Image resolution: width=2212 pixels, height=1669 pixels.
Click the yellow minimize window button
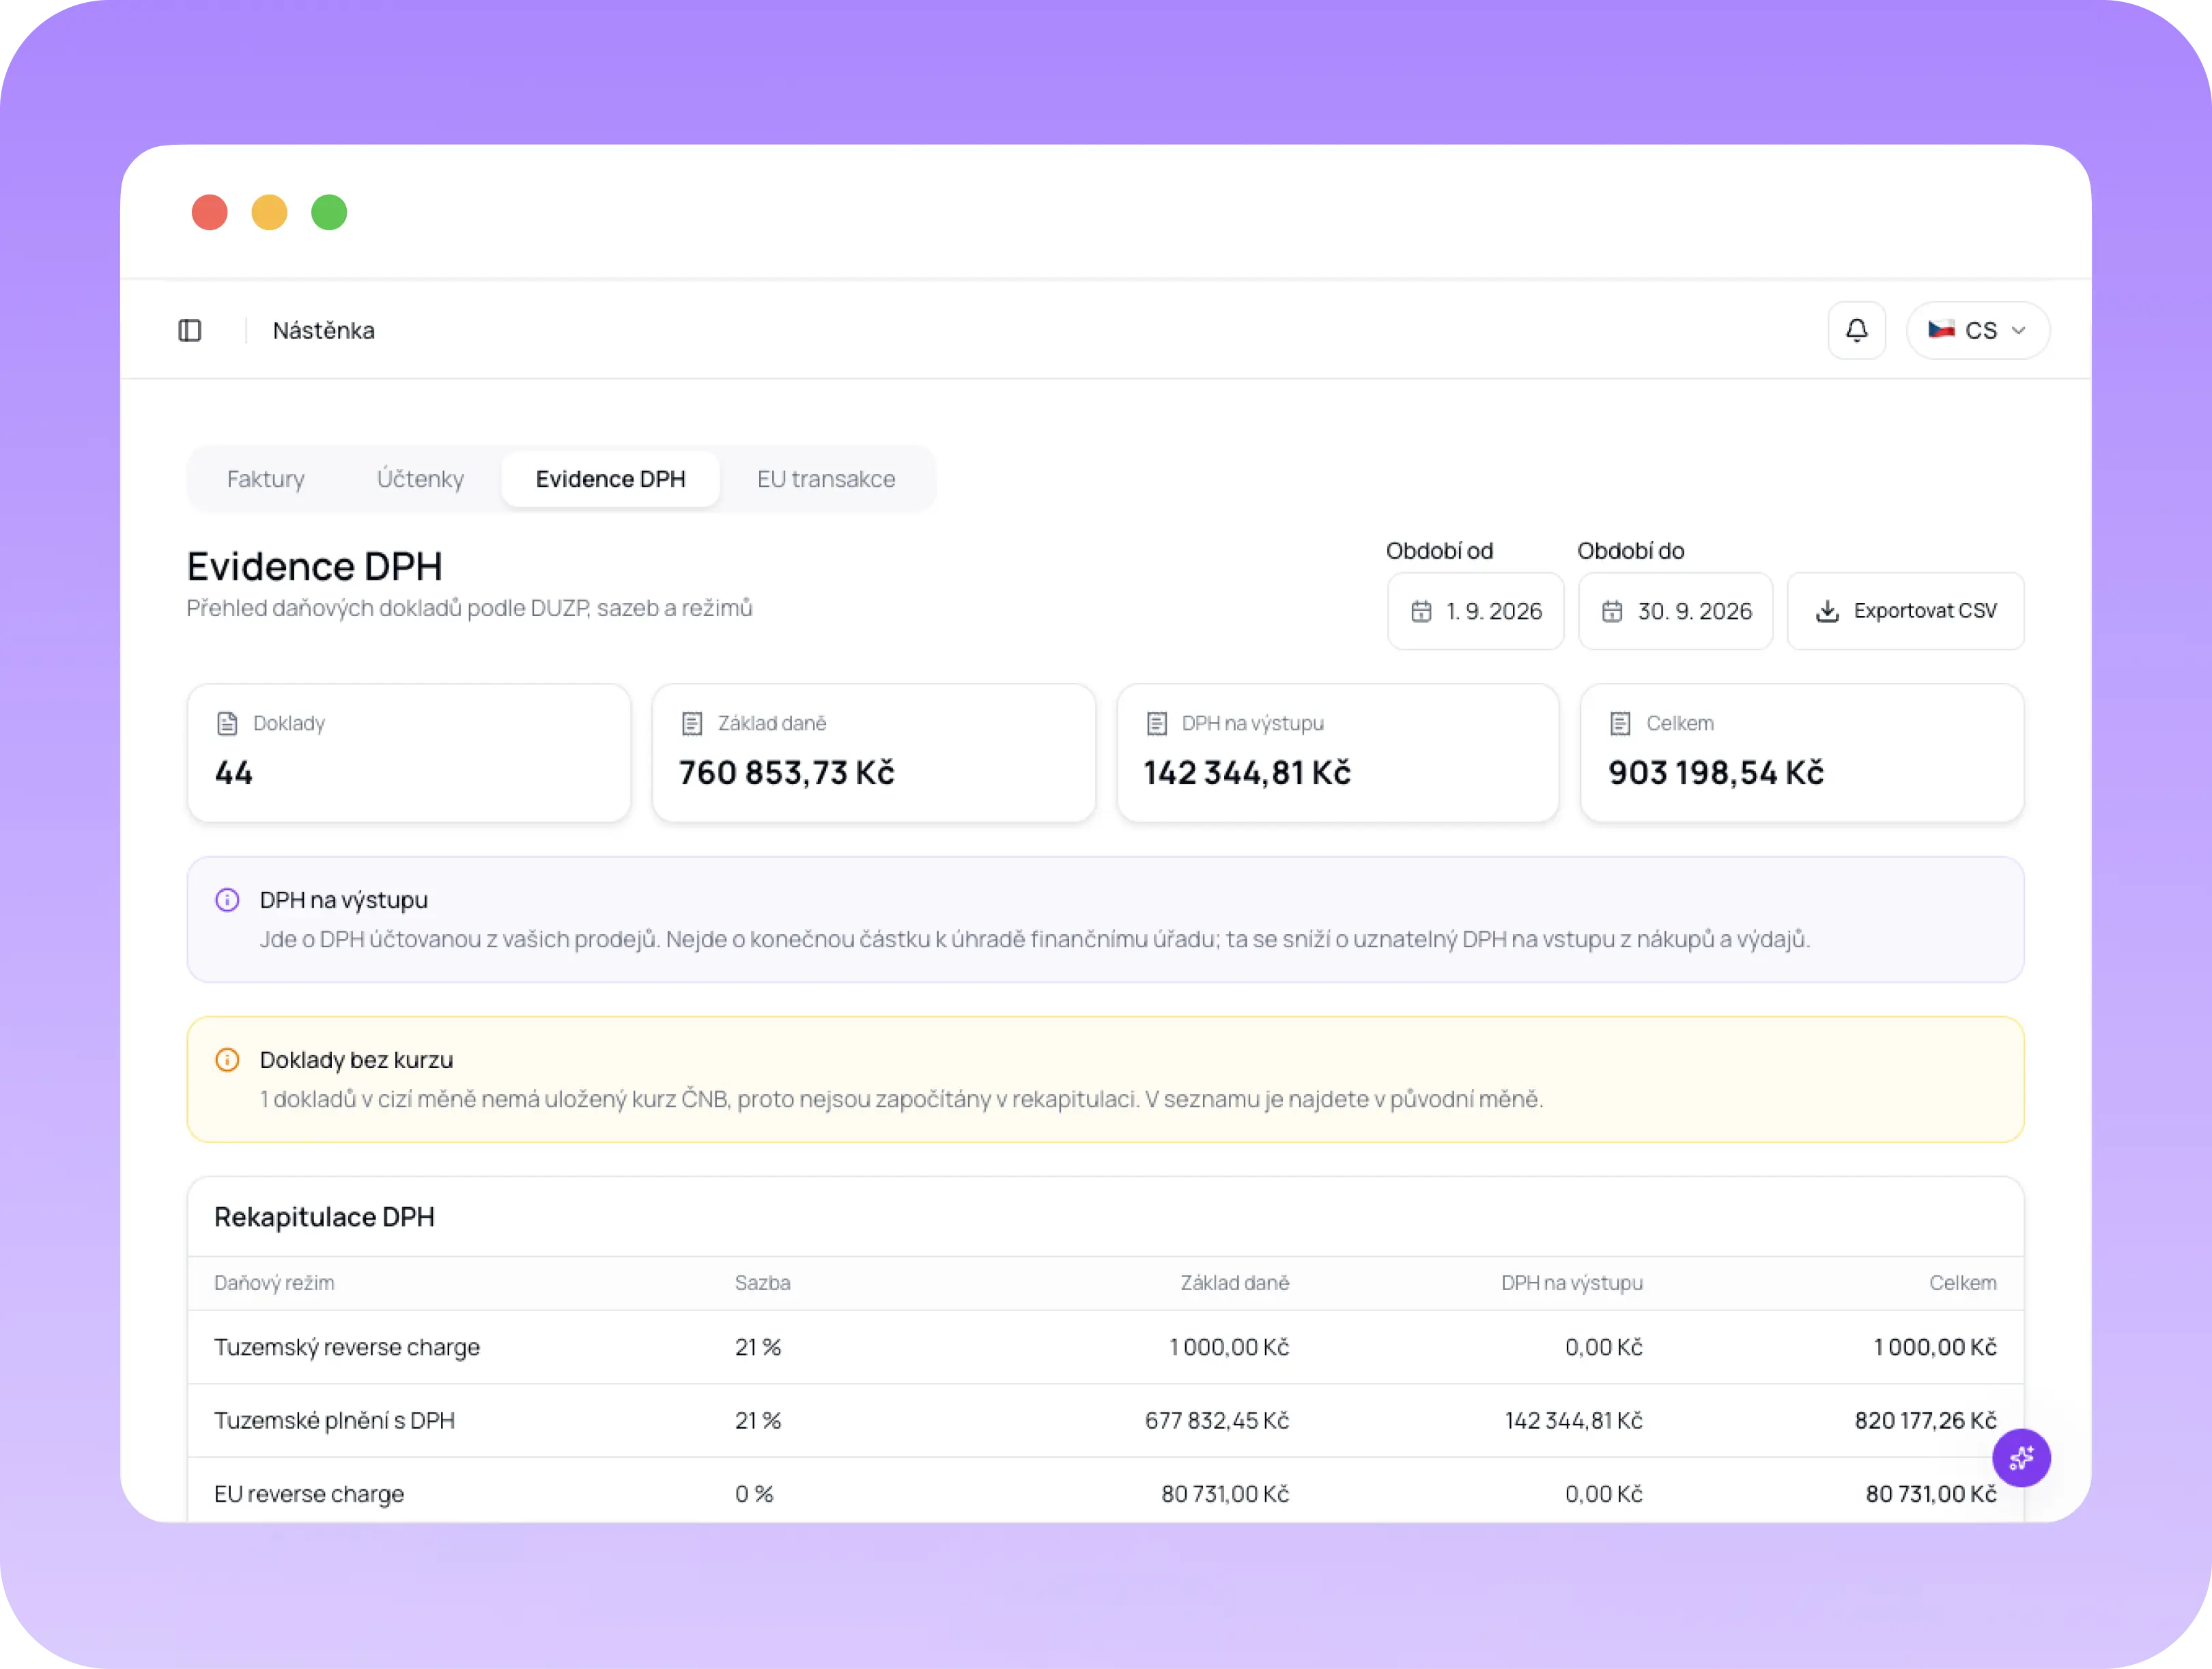(x=269, y=212)
